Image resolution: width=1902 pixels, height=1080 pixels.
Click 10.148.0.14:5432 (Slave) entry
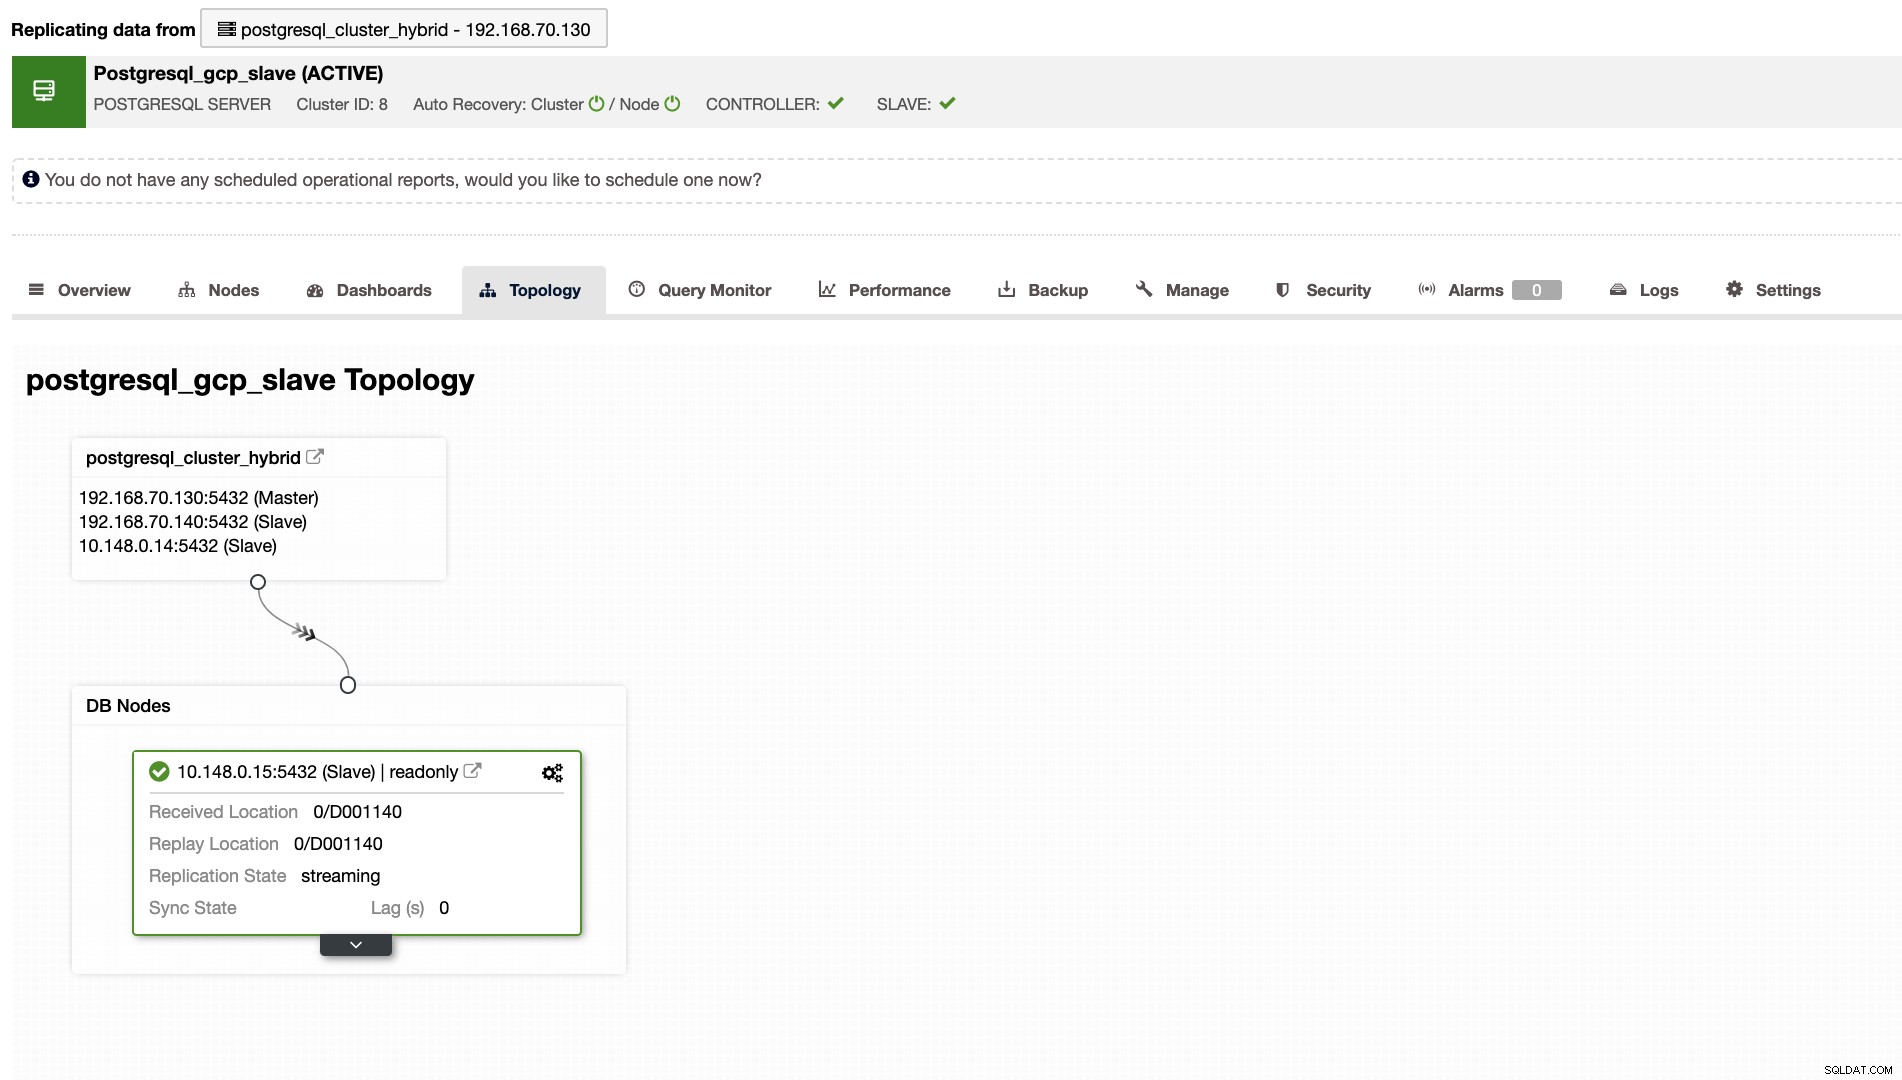[x=178, y=546]
